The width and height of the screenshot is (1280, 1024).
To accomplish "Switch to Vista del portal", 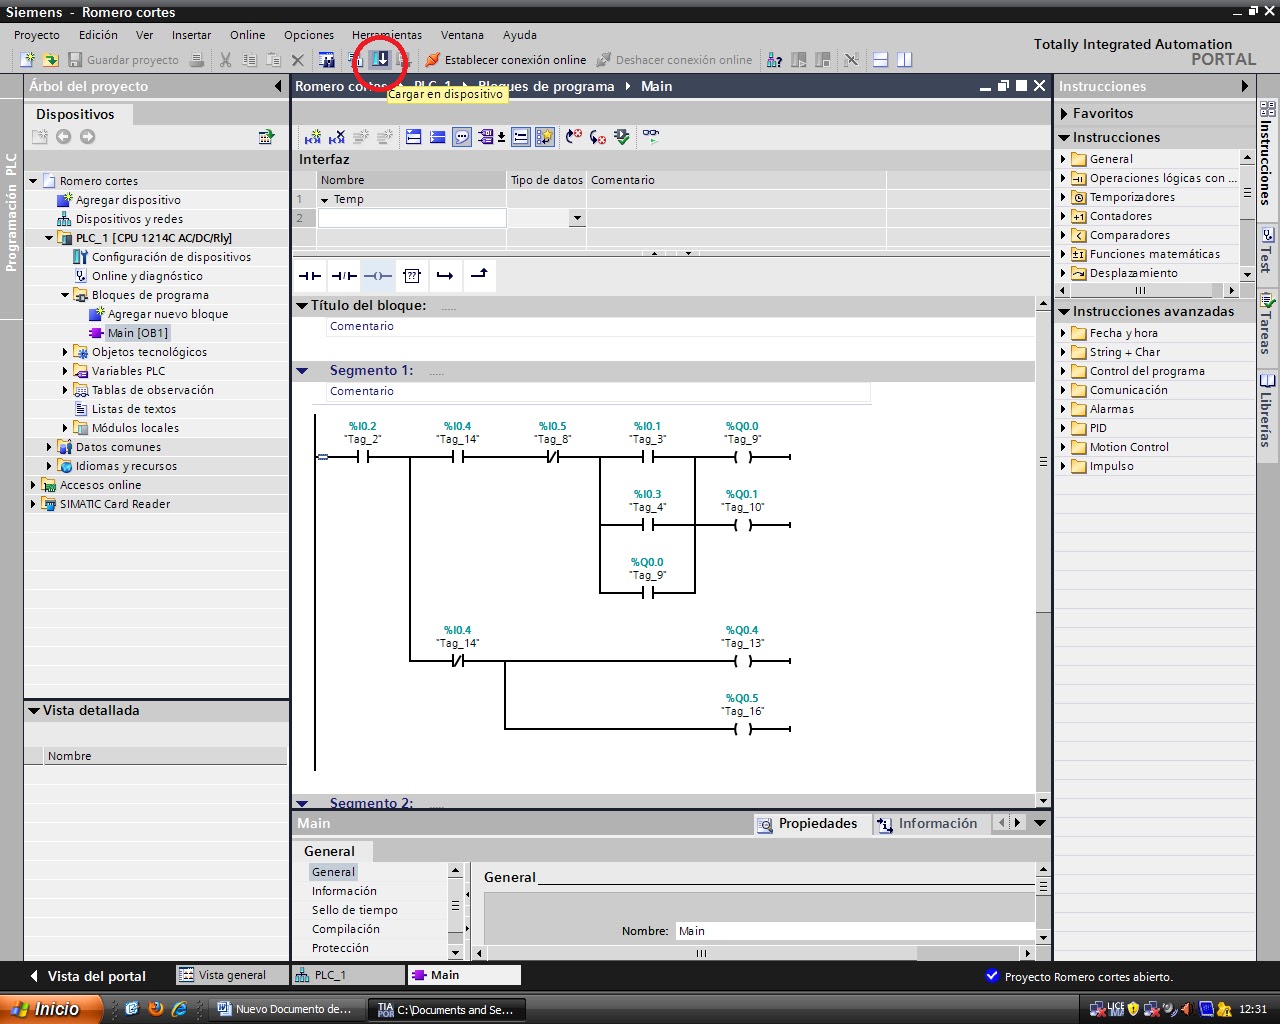I will tap(88, 976).
